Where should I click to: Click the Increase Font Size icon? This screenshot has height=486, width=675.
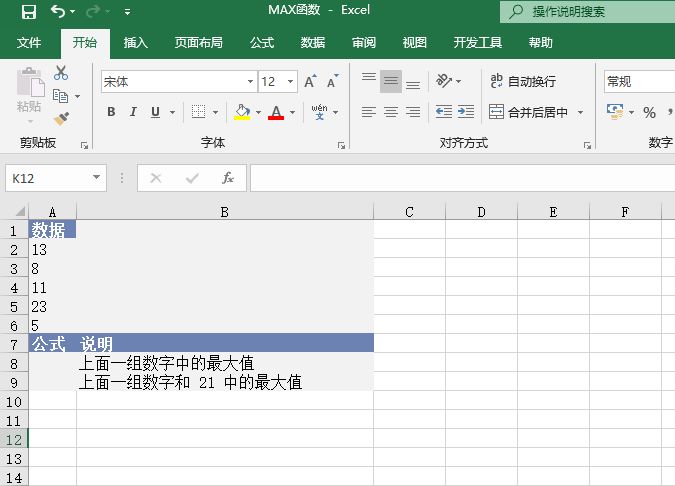[x=310, y=81]
